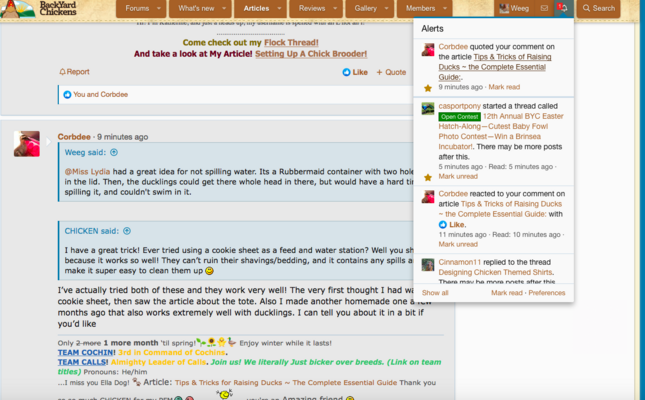645x400 pixels.
Task: Click Corbdee's avatar in first alert
Action: point(428,50)
